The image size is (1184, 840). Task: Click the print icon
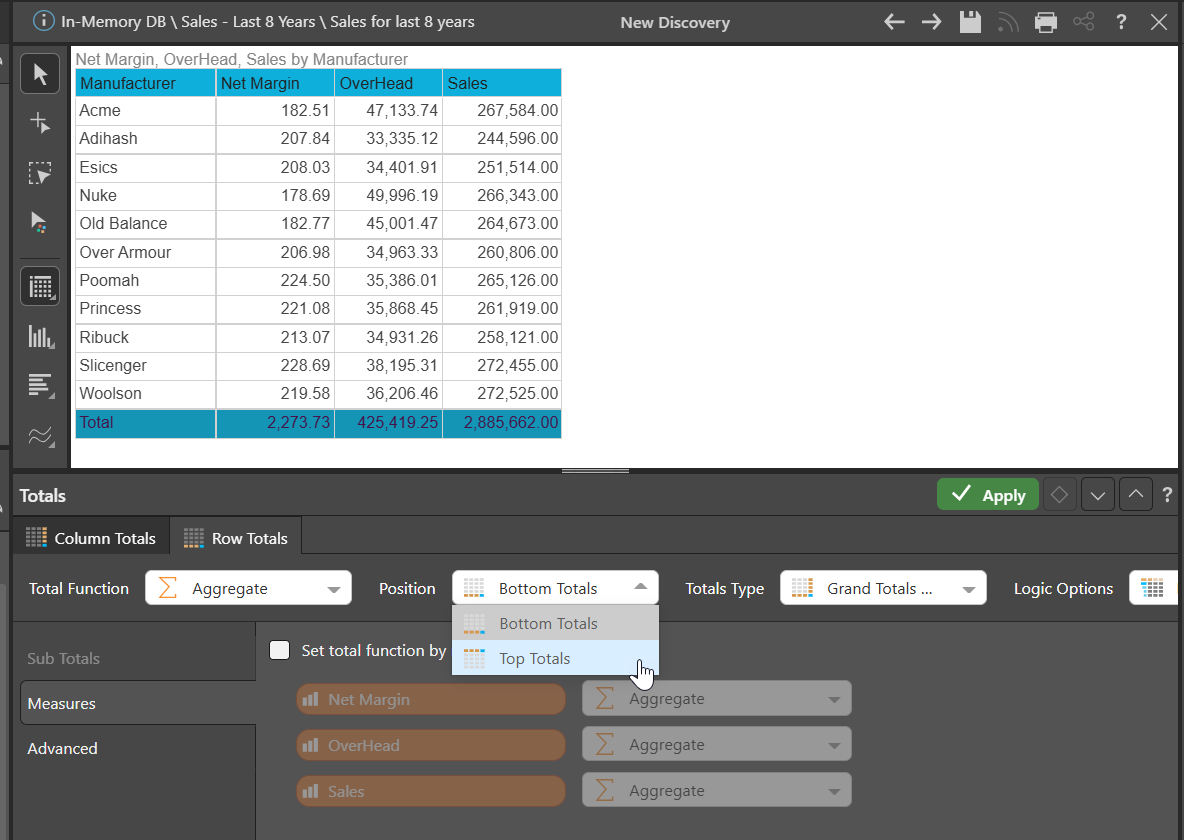coord(1046,22)
